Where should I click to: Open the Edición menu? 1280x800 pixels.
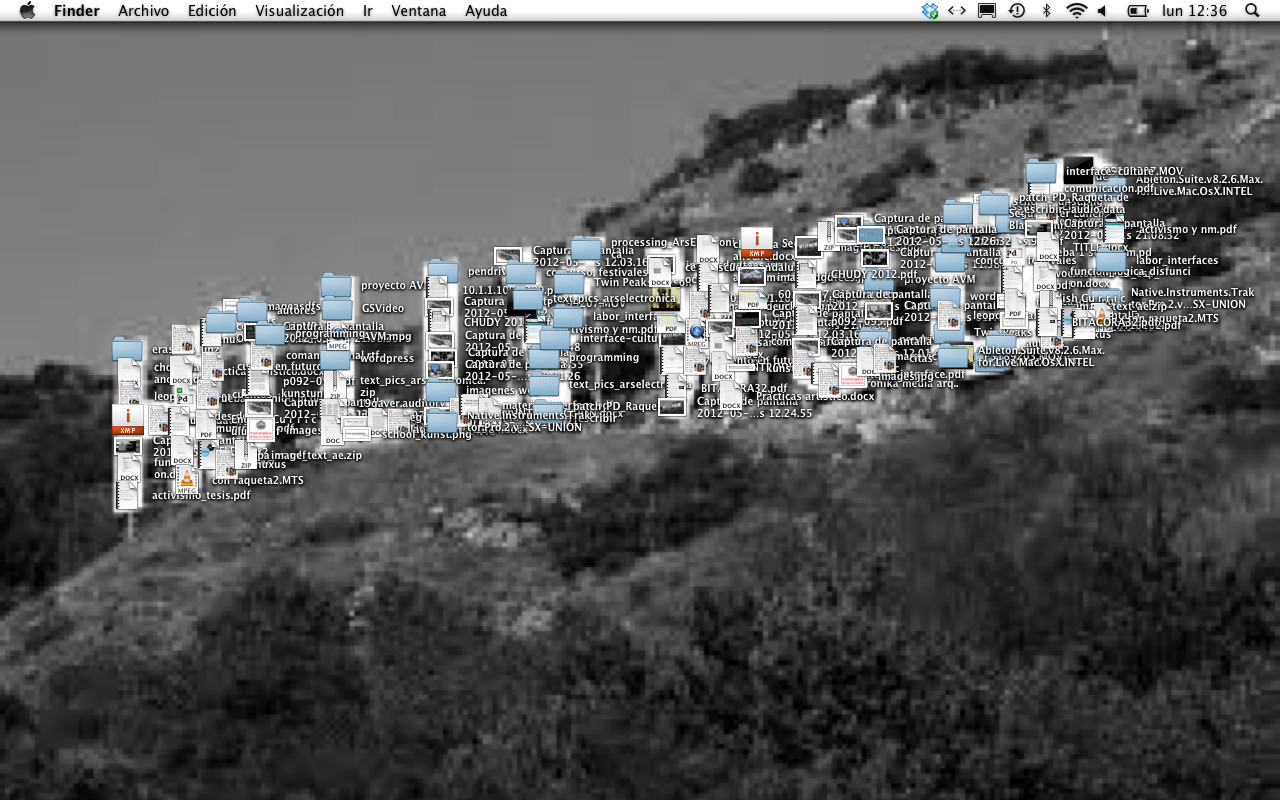212,11
